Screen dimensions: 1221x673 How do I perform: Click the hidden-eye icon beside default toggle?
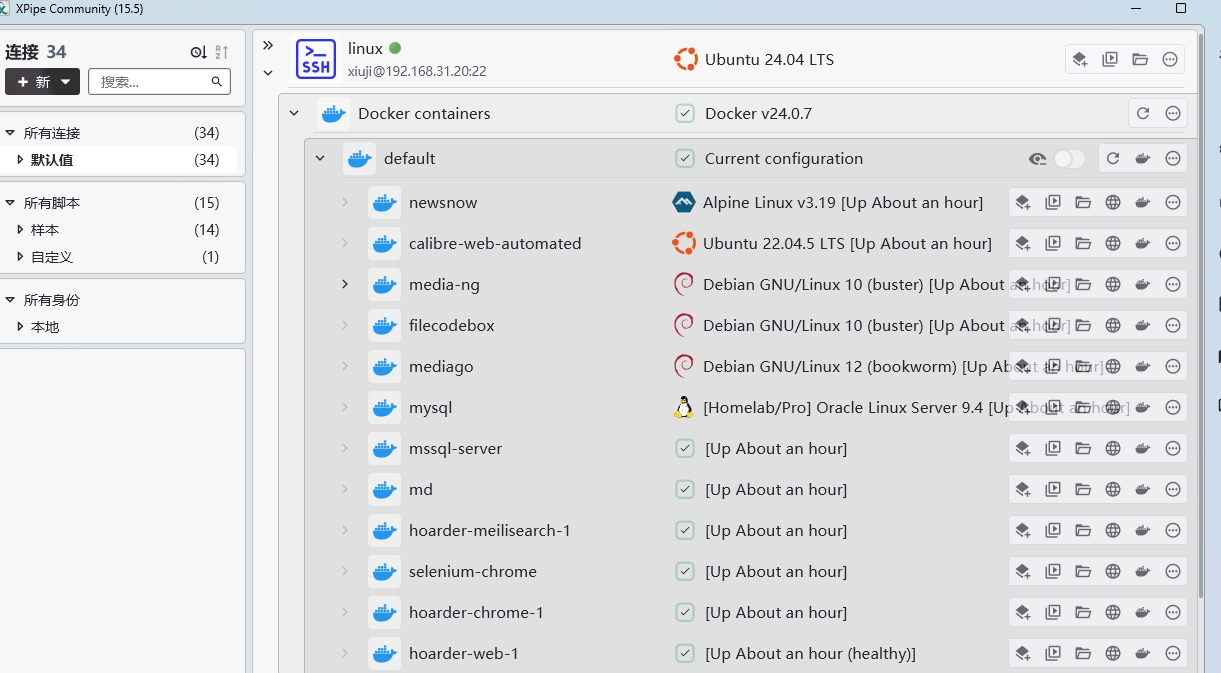[1038, 159]
